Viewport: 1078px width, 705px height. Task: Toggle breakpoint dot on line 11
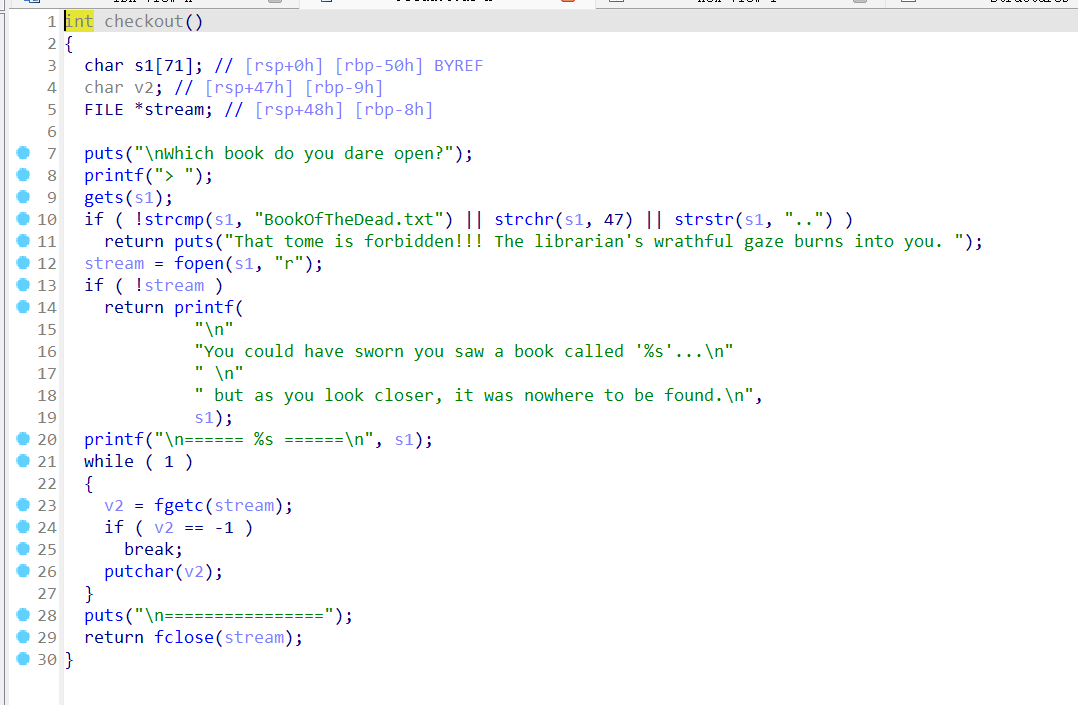(x=23, y=241)
